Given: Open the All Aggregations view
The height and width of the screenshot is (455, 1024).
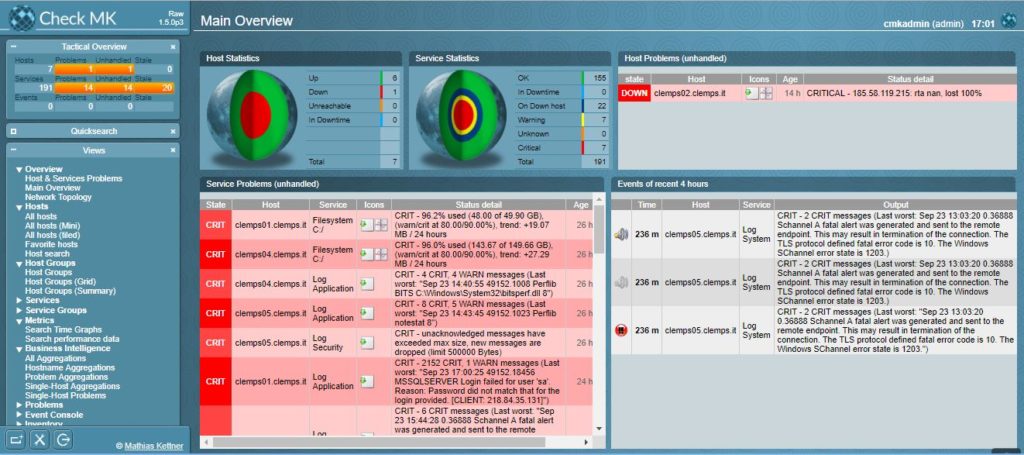Looking at the screenshot, I should point(55,359).
